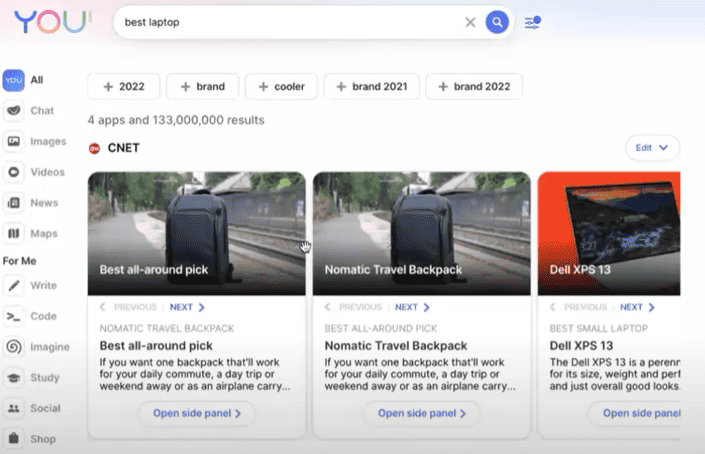Click the 'Best all-around pick' card heading
Viewport: 705px width, 454px height.
[156, 346]
